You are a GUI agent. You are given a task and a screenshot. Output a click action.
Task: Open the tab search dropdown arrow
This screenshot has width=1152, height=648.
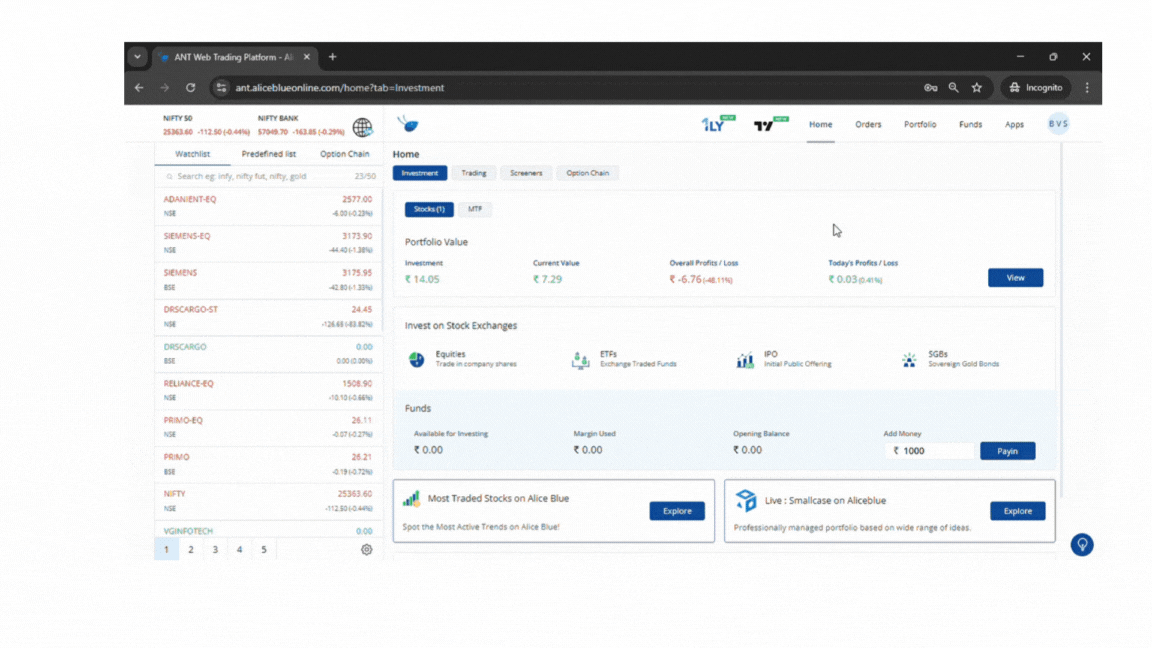pos(137,57)
